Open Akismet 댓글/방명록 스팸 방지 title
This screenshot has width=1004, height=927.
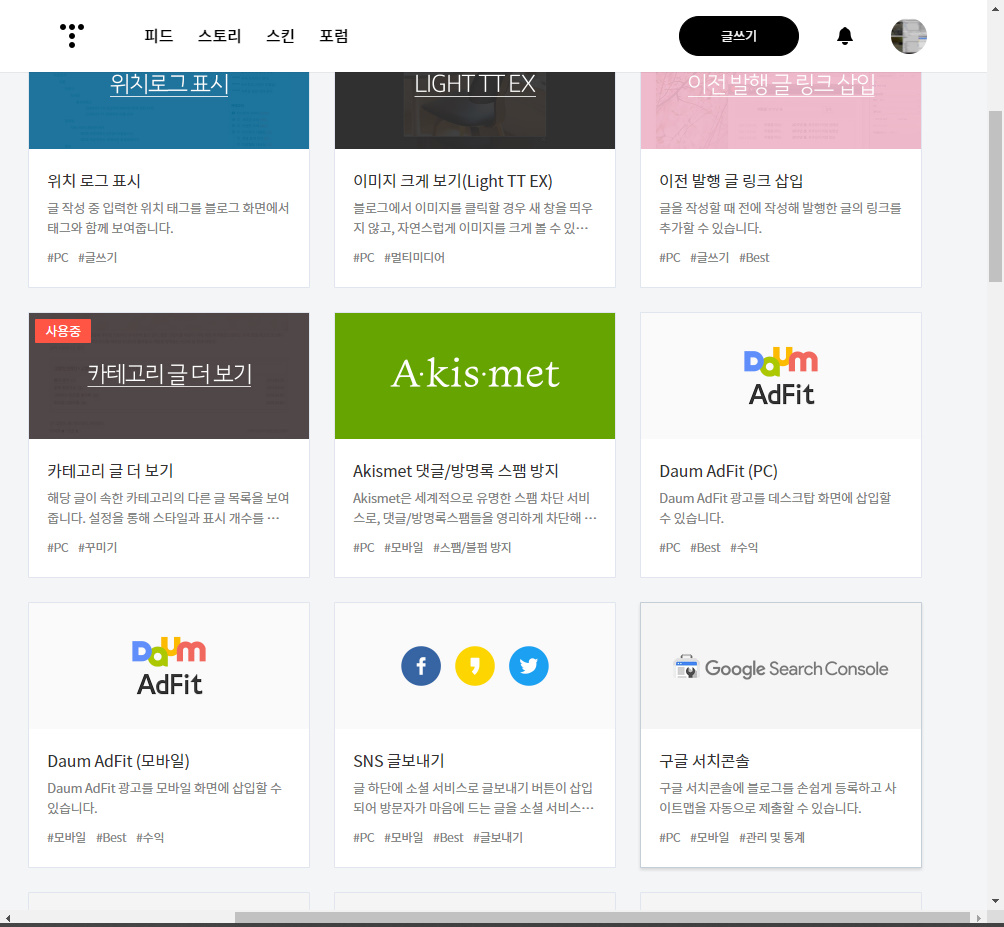[456, 471]
